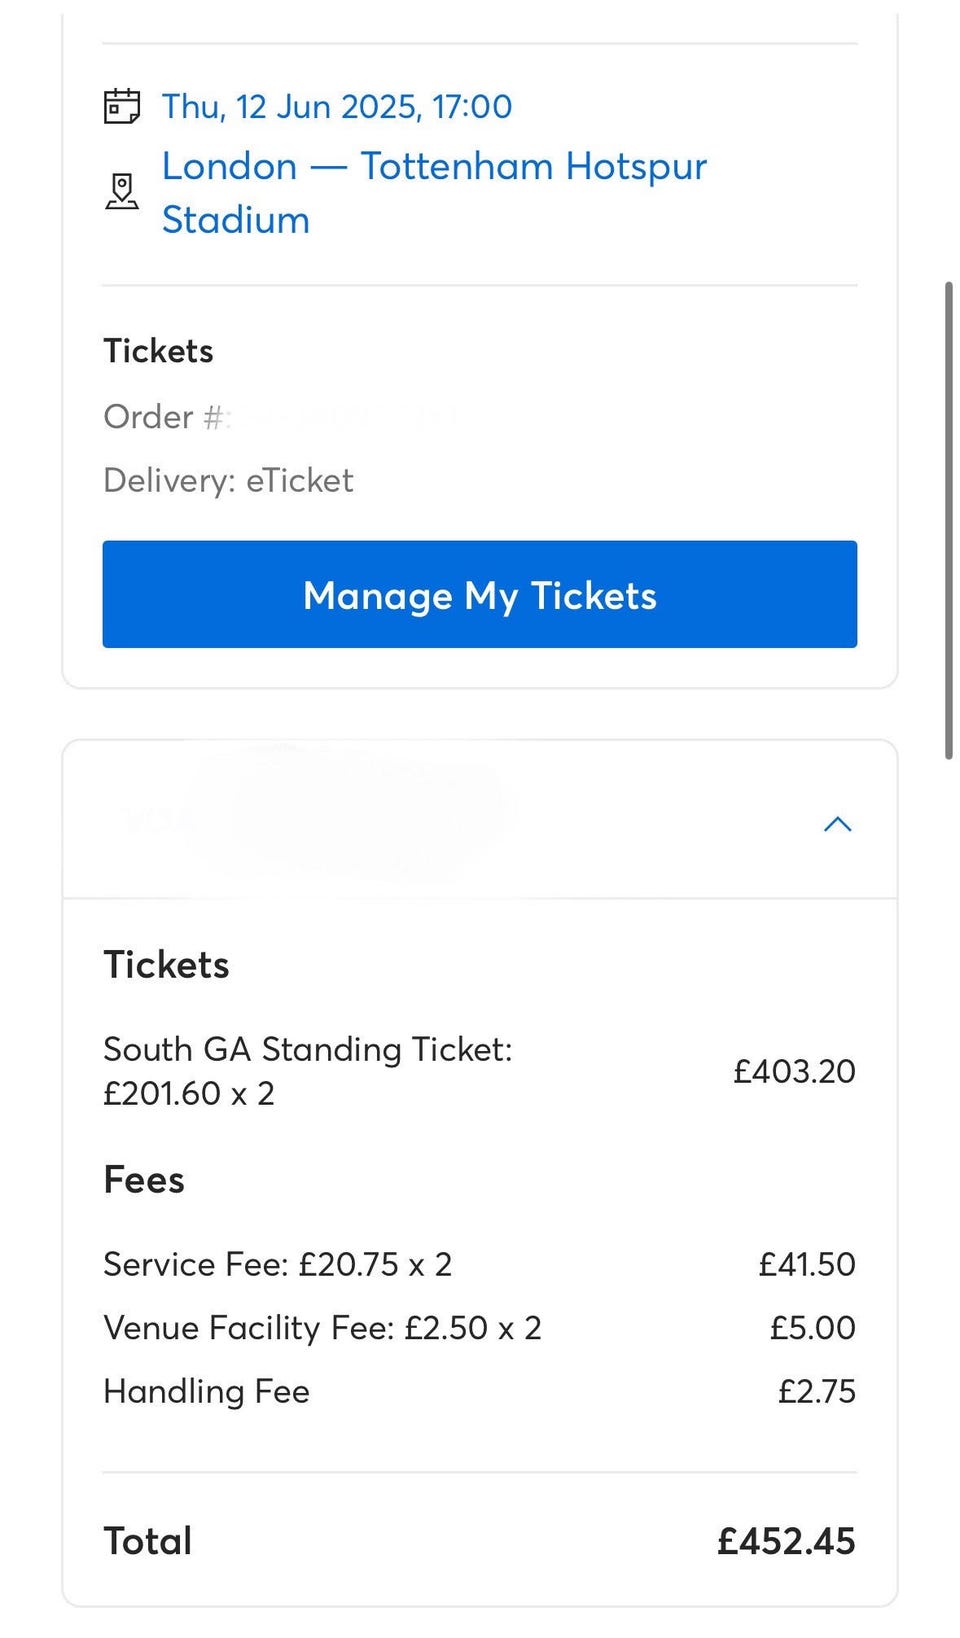Click the Total label
The height and width of the screenshot is (1638, 960).
click(148, 1541)
